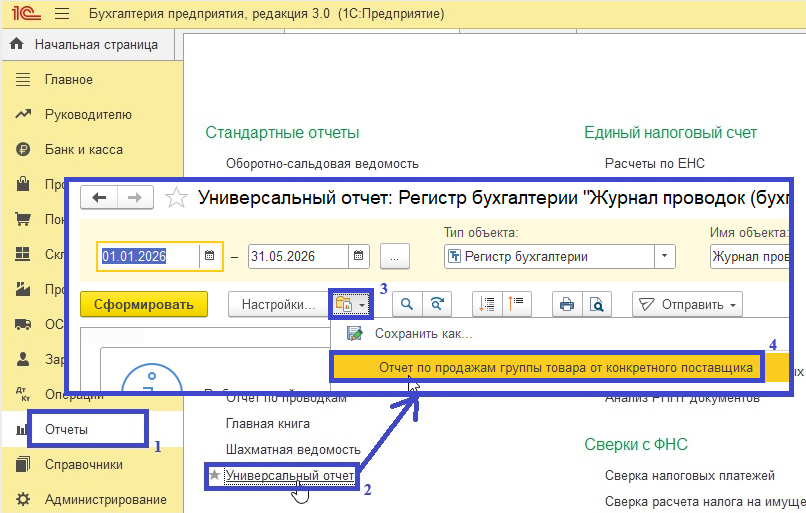Screen dimensions: 806x513
Task: Open calendar picker for start date 01.01.2026
Action: [209, 256]
